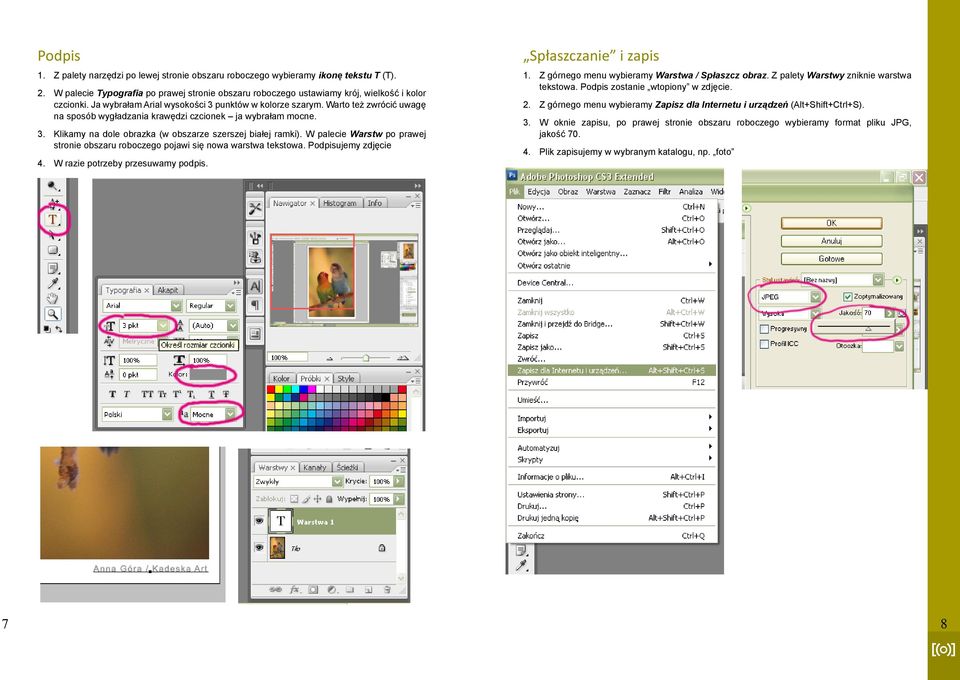Delete layer trash icon in Warstwy

(387, 590)
